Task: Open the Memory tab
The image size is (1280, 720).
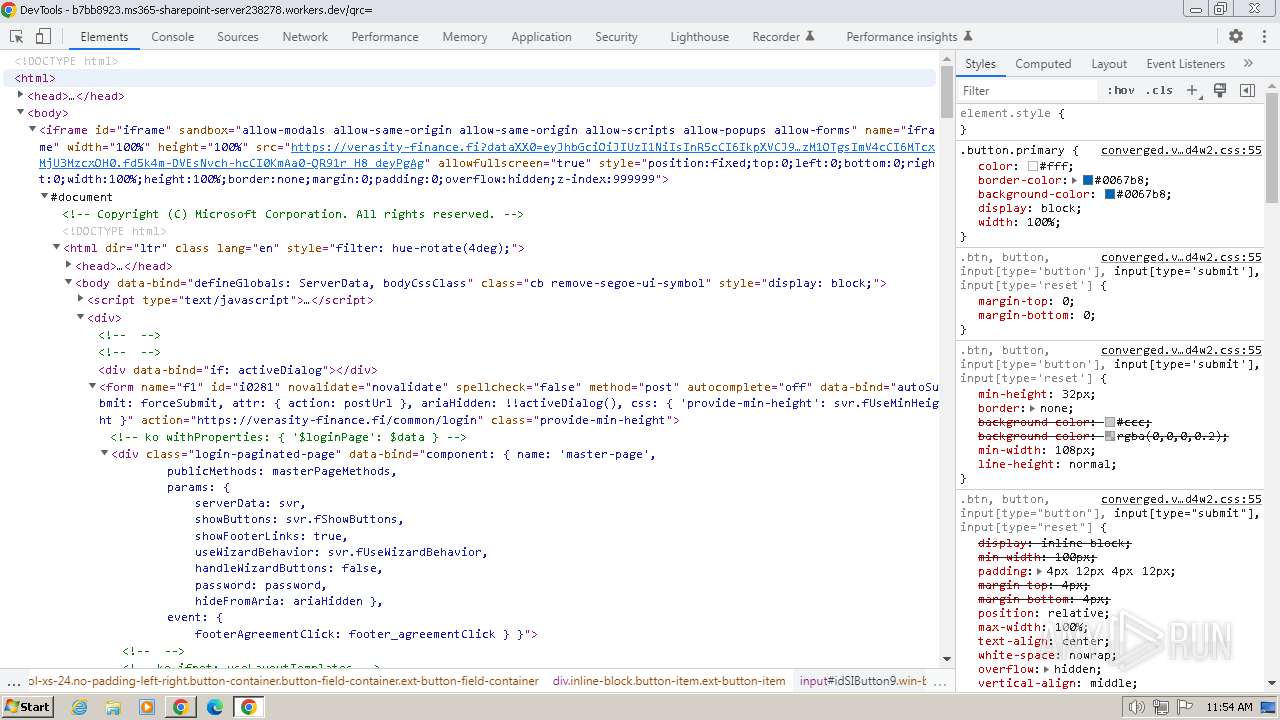Action: tap(465, 36)
